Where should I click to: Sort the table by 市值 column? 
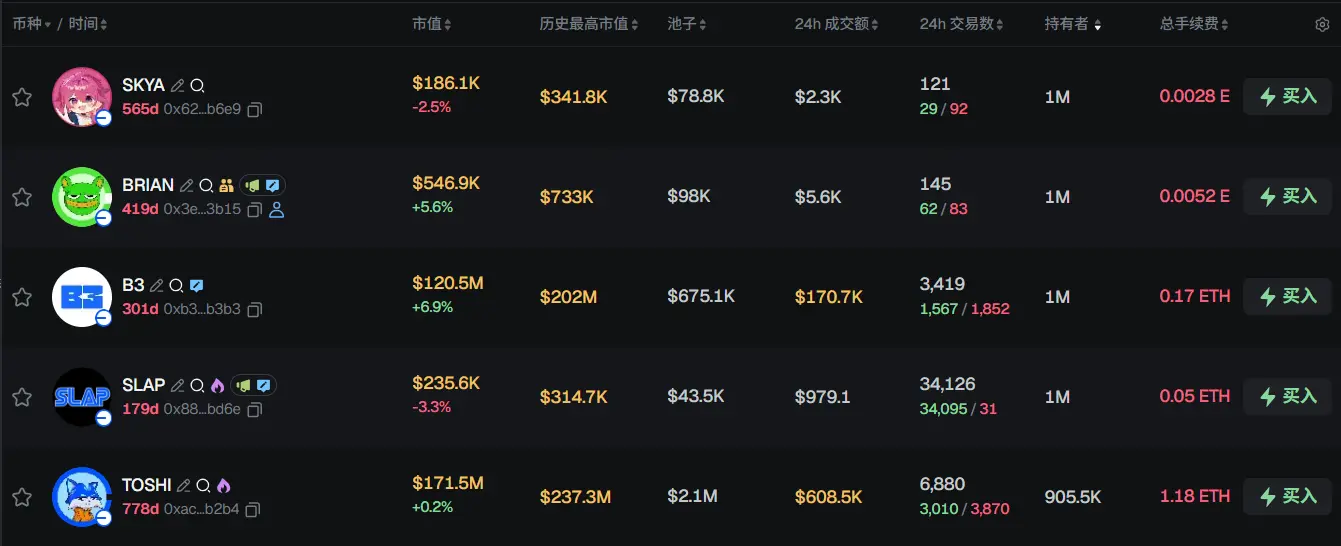(432, 24)
